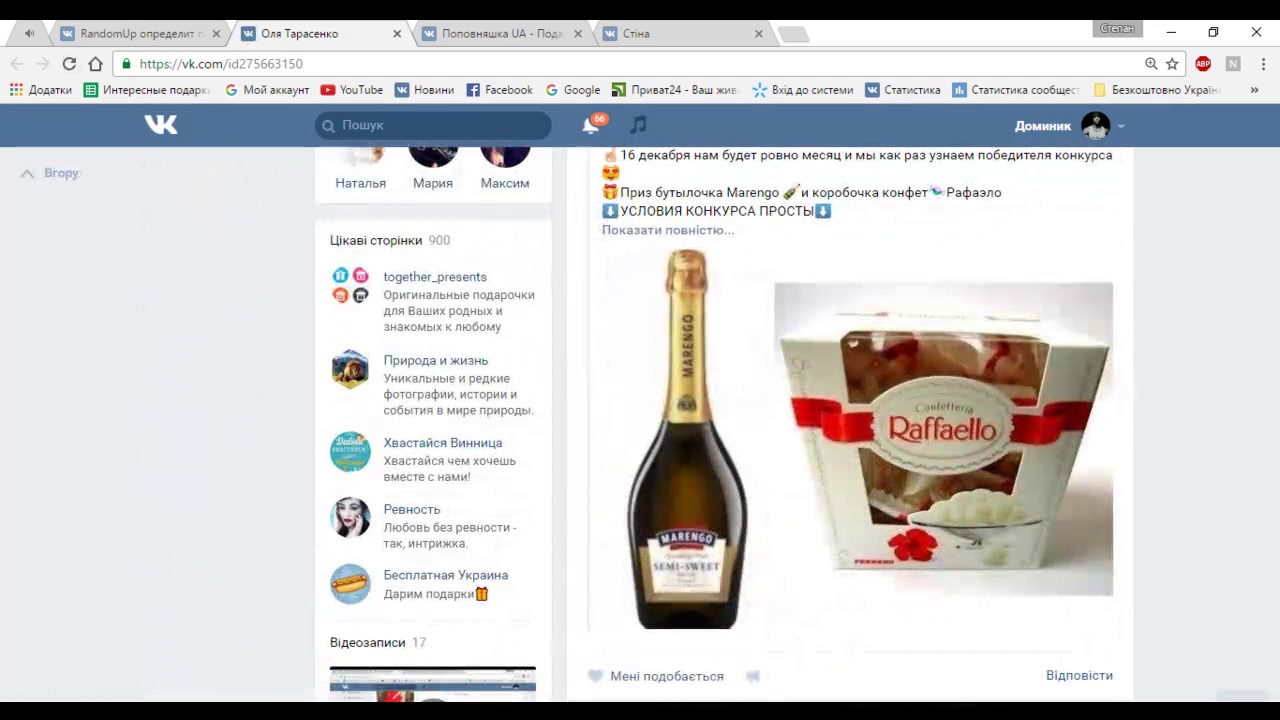Open a new browser tab
Image resolution: width=1280 pixels, height=720 pixels.
pos(793,35)
